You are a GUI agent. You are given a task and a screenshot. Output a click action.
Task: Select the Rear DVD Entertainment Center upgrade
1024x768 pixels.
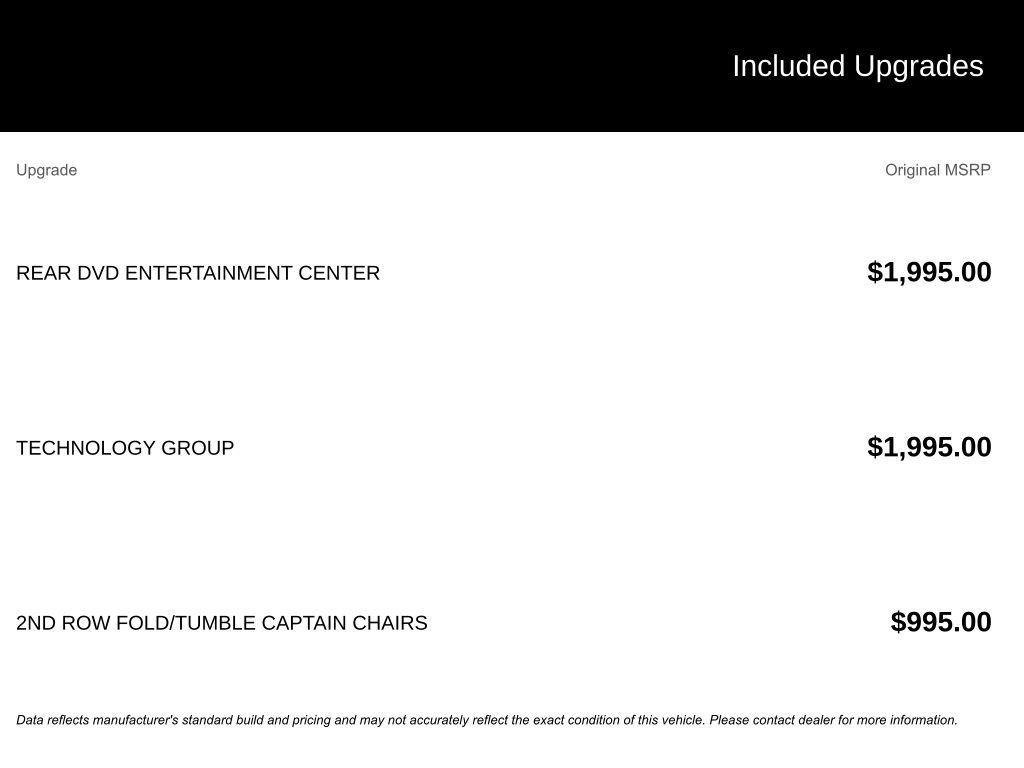pyautogui.click(x=198, y=273)
